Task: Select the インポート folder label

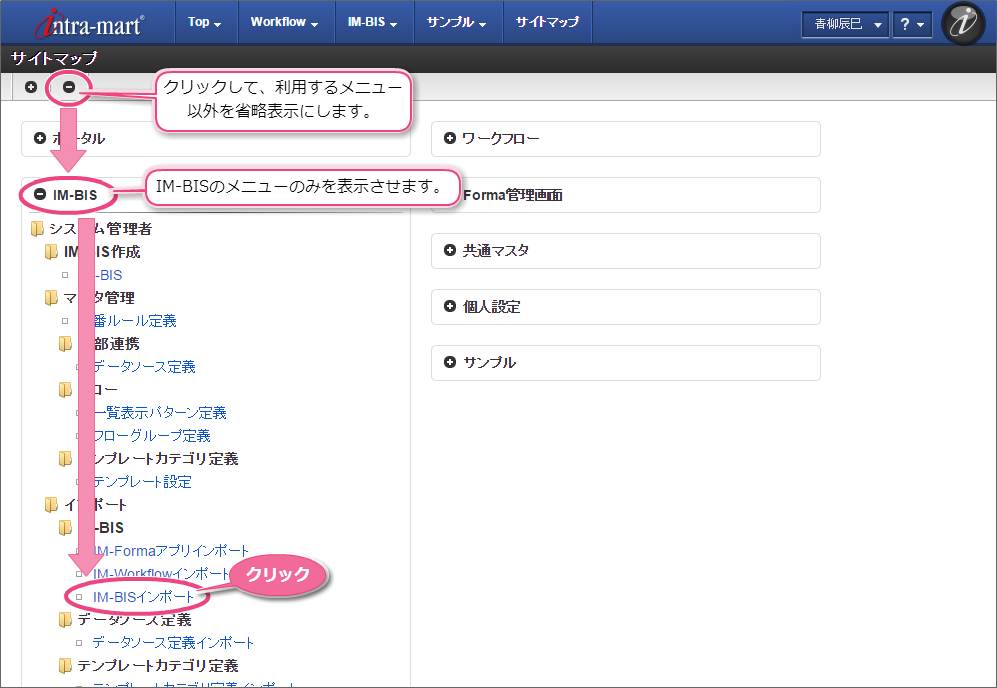Action: (x=95, y=504)
